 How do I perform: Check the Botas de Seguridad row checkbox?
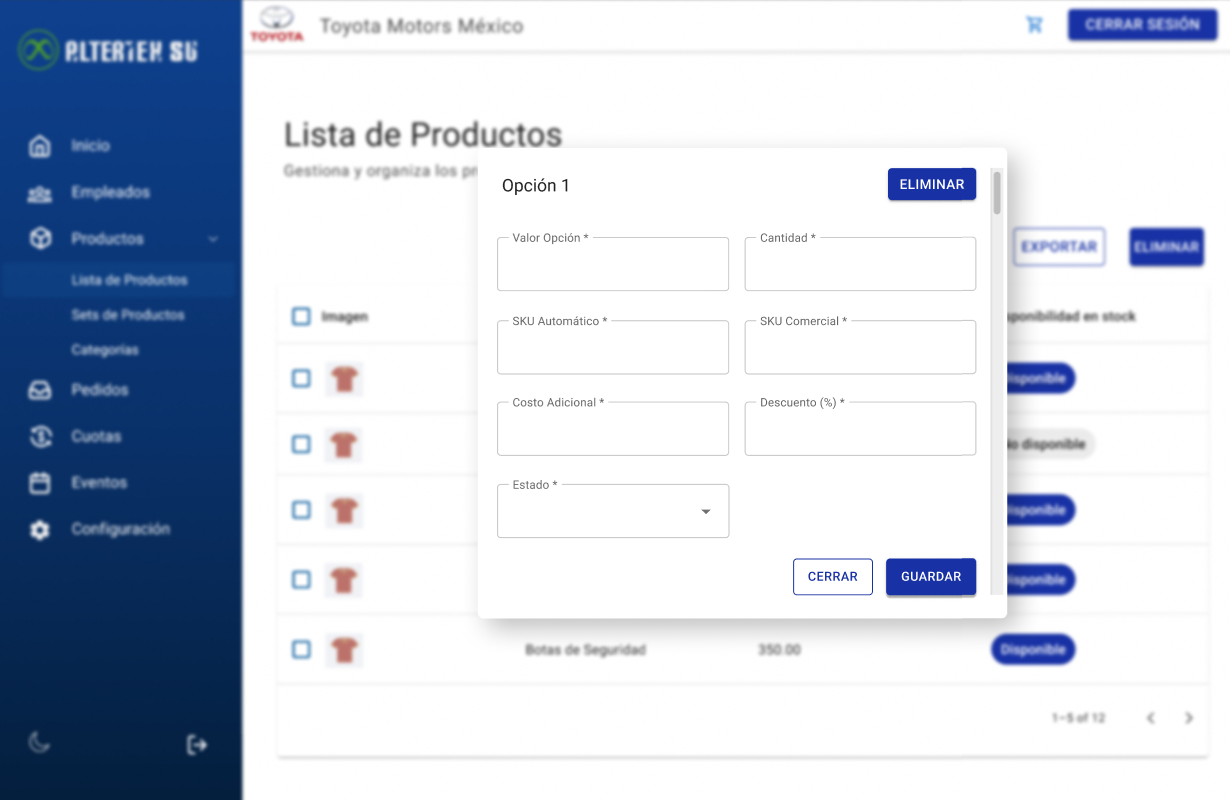[301, 650]
